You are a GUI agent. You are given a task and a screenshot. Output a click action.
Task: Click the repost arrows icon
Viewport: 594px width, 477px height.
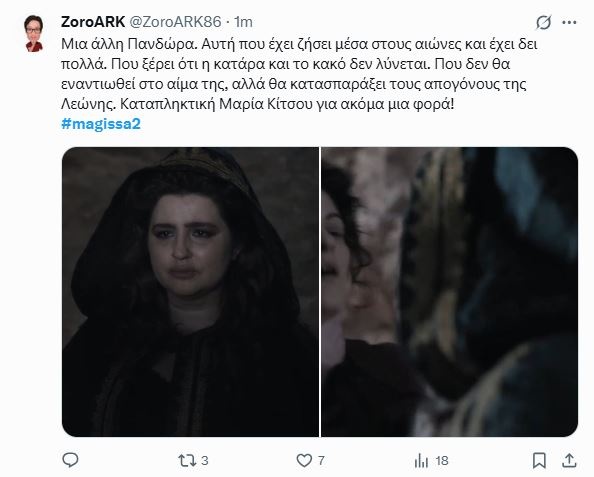[x=187, y=461]
